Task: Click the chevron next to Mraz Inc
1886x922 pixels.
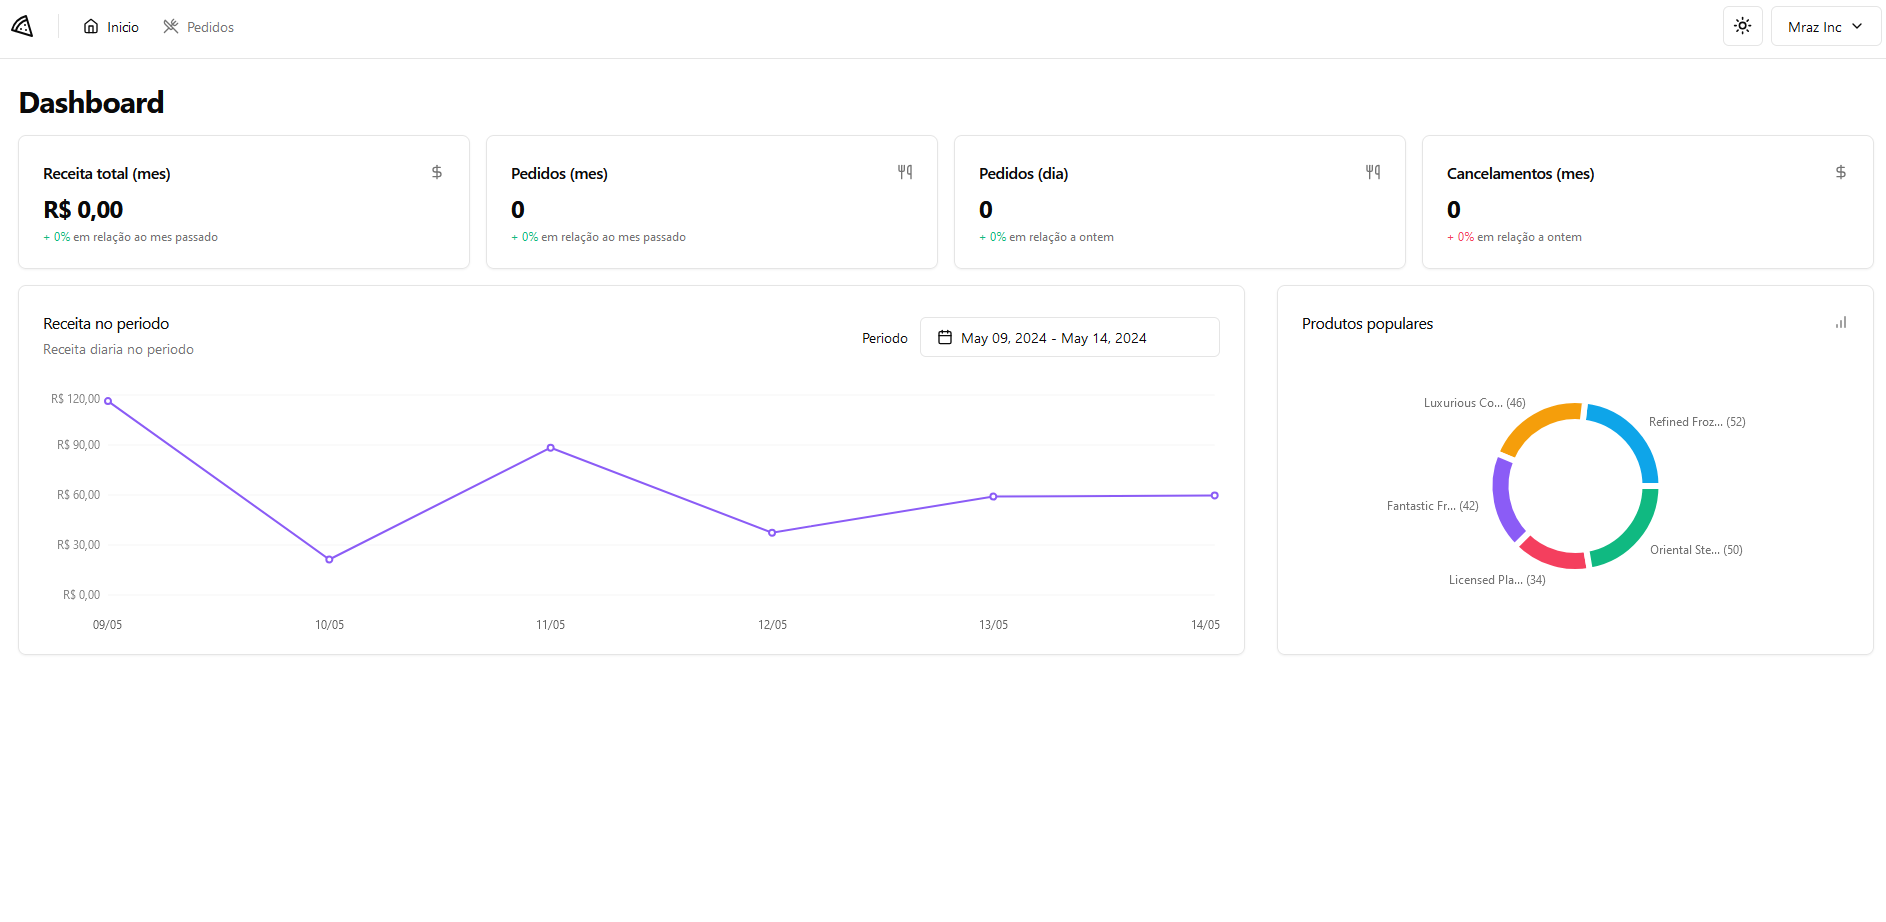Action: click(x=1856, y=26)
